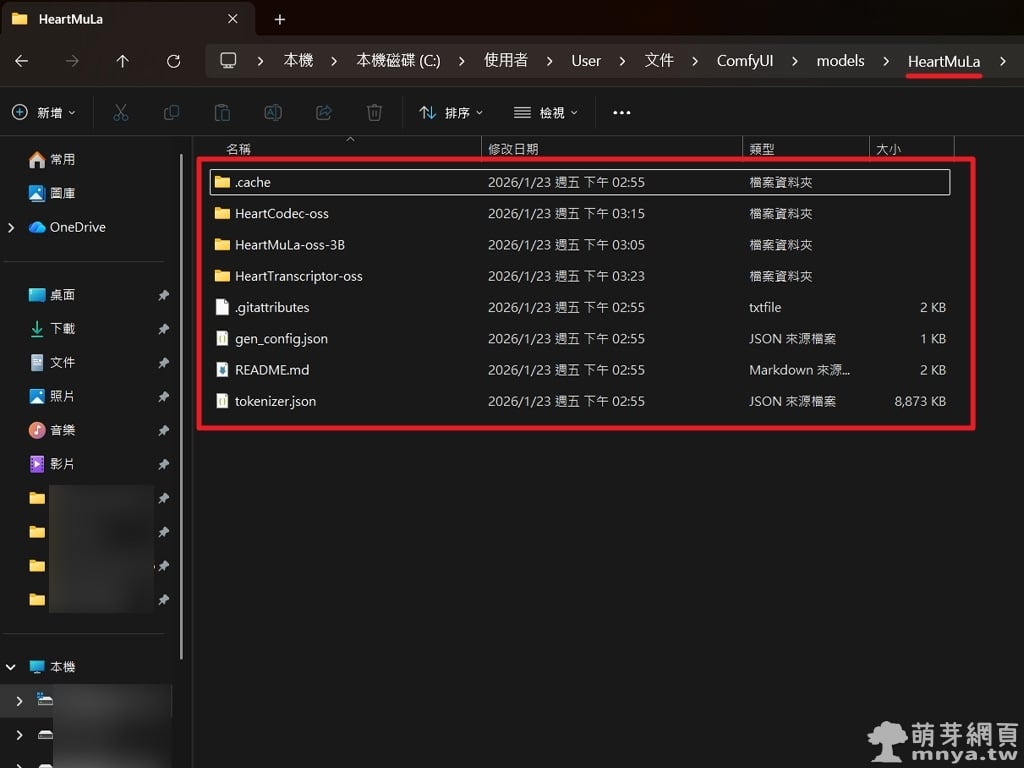Click the Rename icon in toolbar
1024x768 pixels.
pos(272,113)
